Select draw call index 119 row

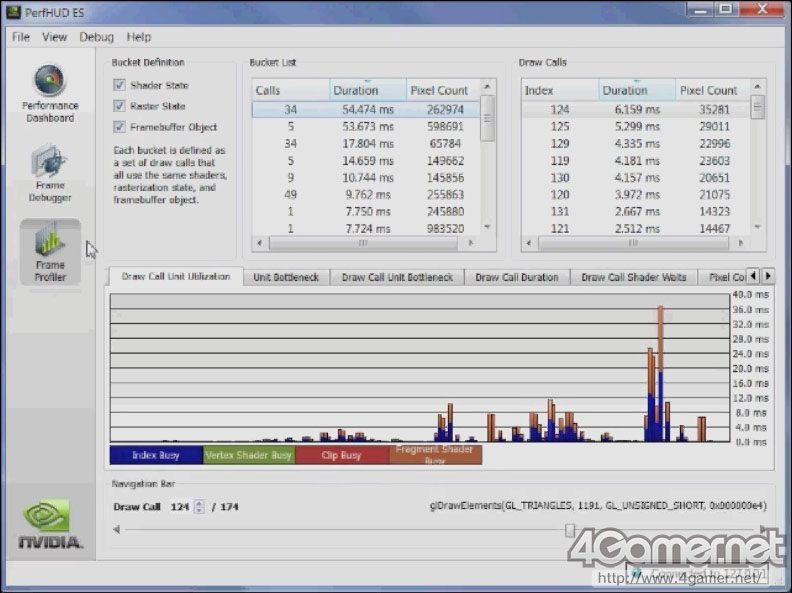pyautogui.click(x=635, y=161)
